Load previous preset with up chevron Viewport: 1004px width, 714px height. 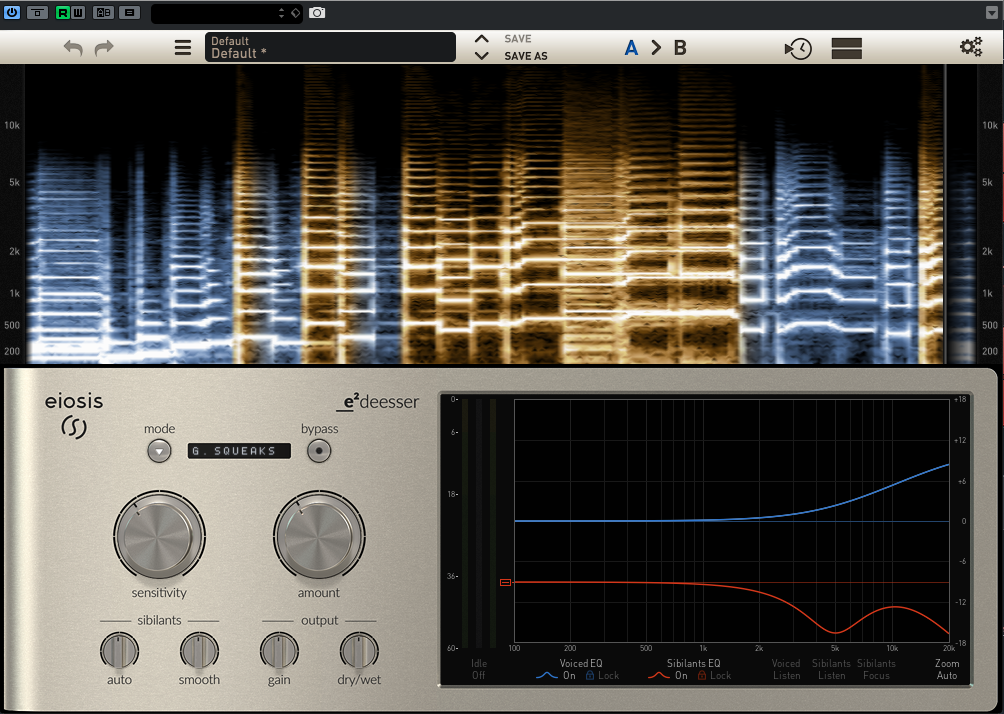482,38
